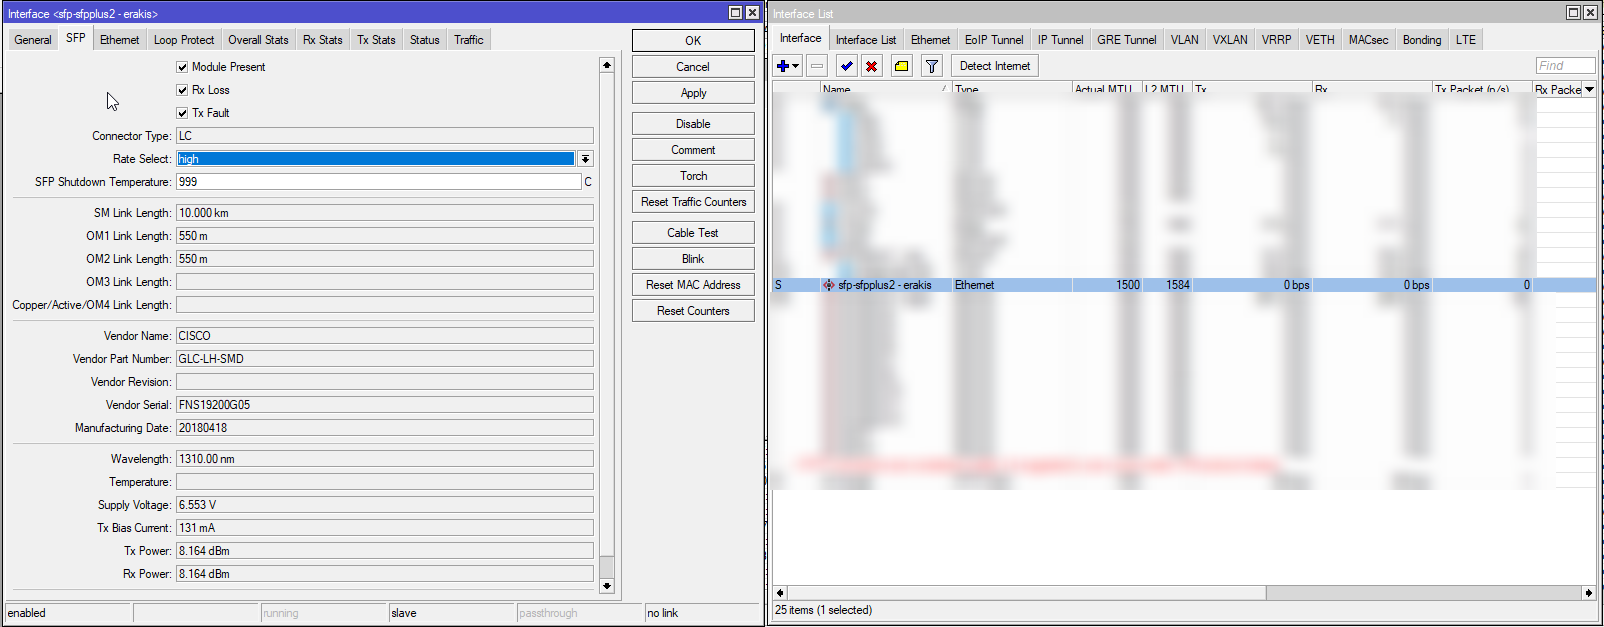Click the Cable Test button
This screenshot has width=1604, height=627.
pos(693,233)
